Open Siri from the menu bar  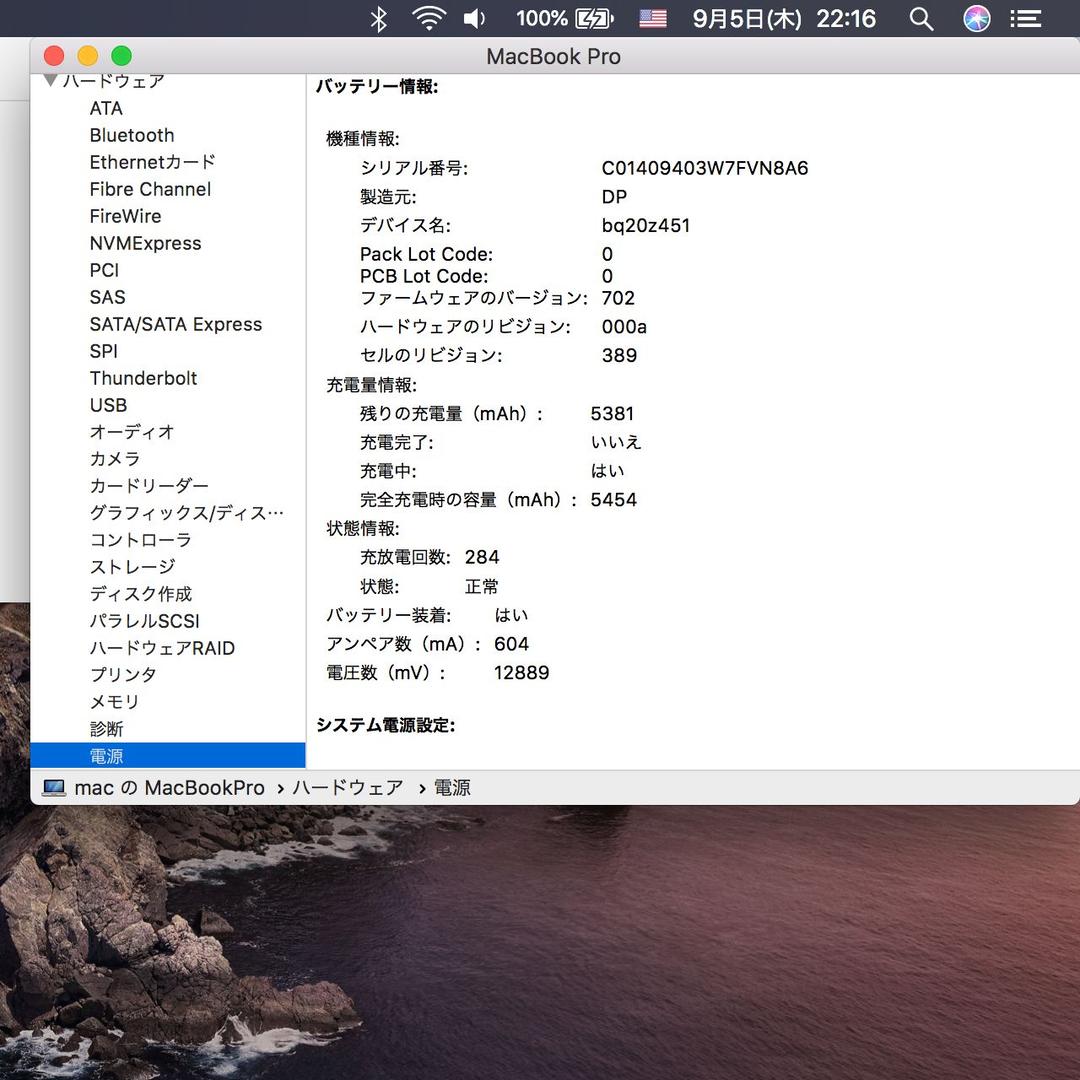(976, 18)
